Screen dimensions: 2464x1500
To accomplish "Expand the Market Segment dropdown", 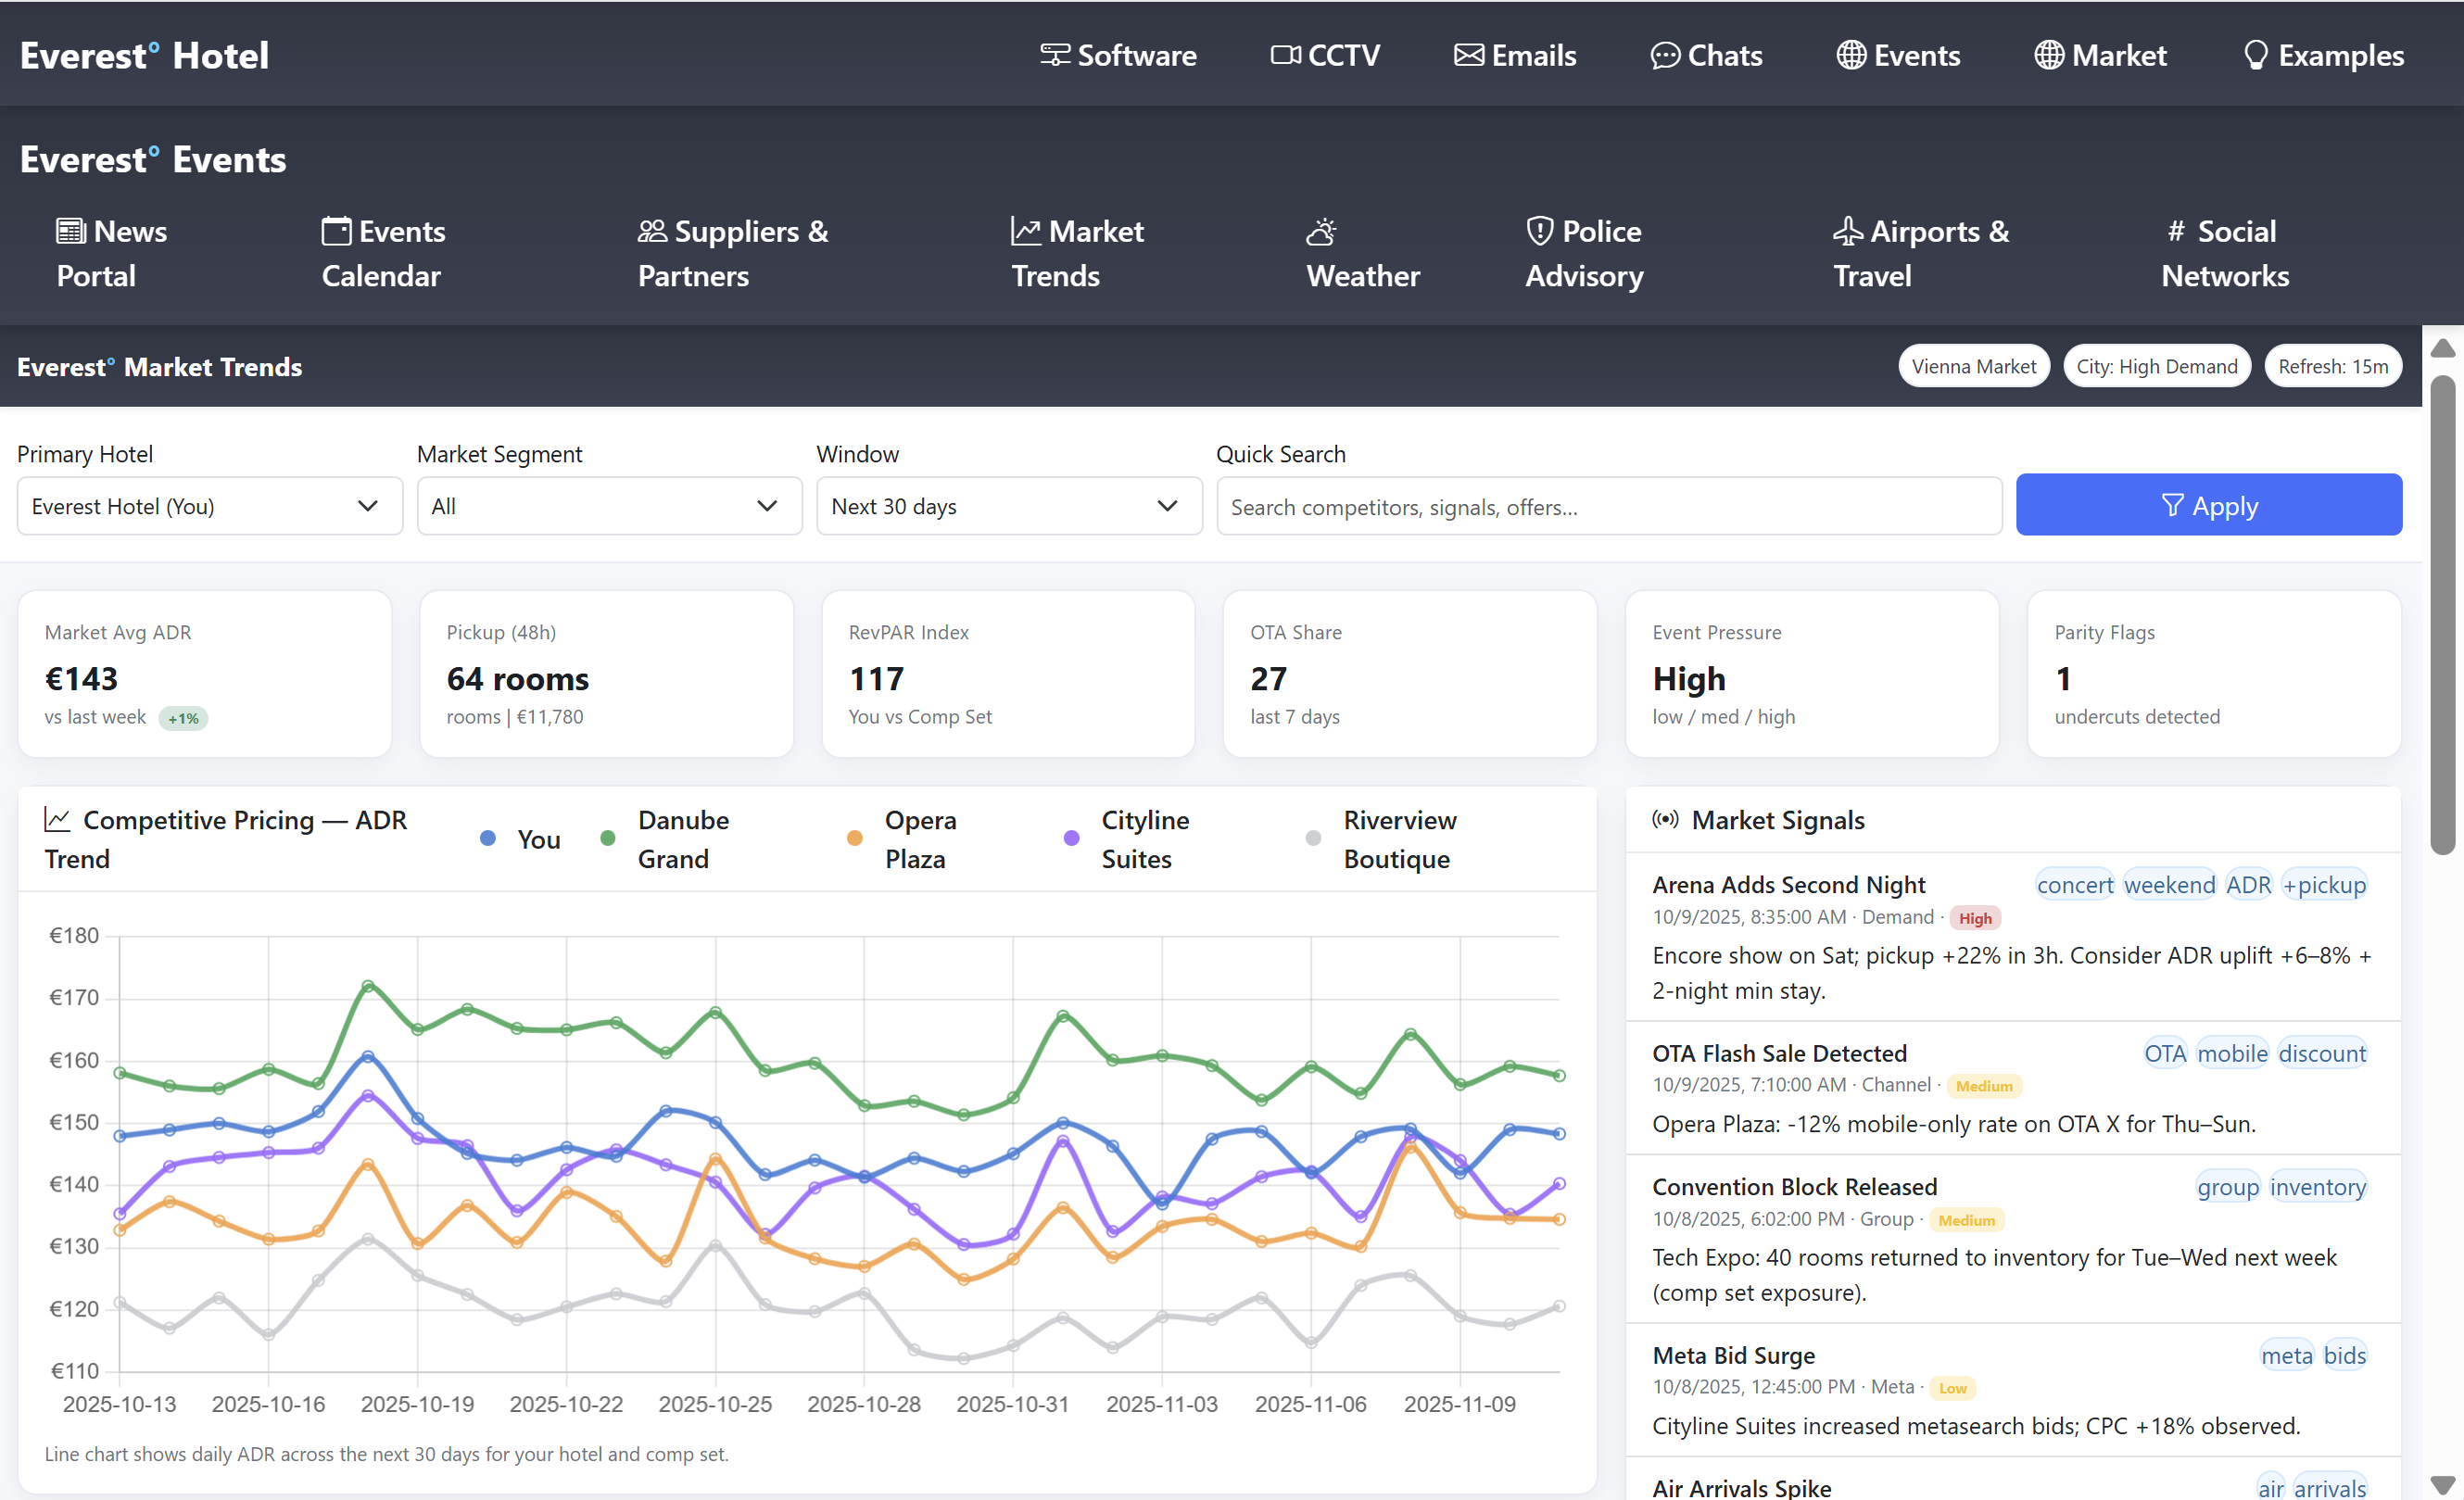I will tap(609, 506).
